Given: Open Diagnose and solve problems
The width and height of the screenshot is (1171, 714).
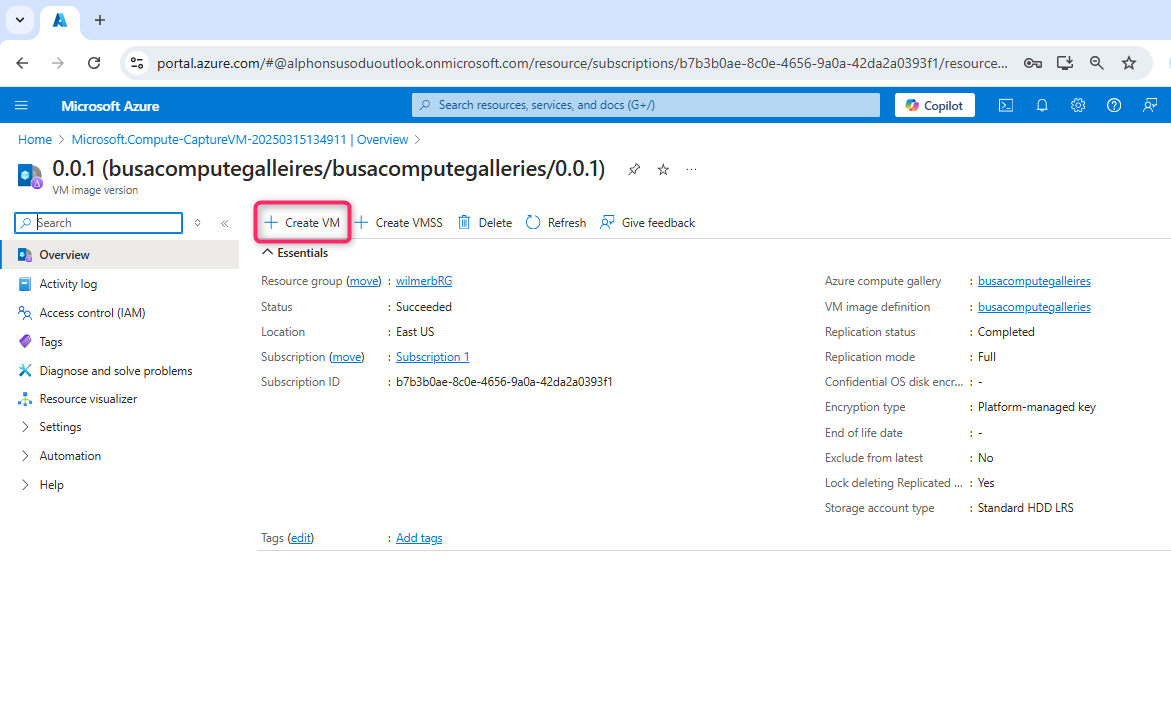Looking at the screenshot, I should pos(116,370).
